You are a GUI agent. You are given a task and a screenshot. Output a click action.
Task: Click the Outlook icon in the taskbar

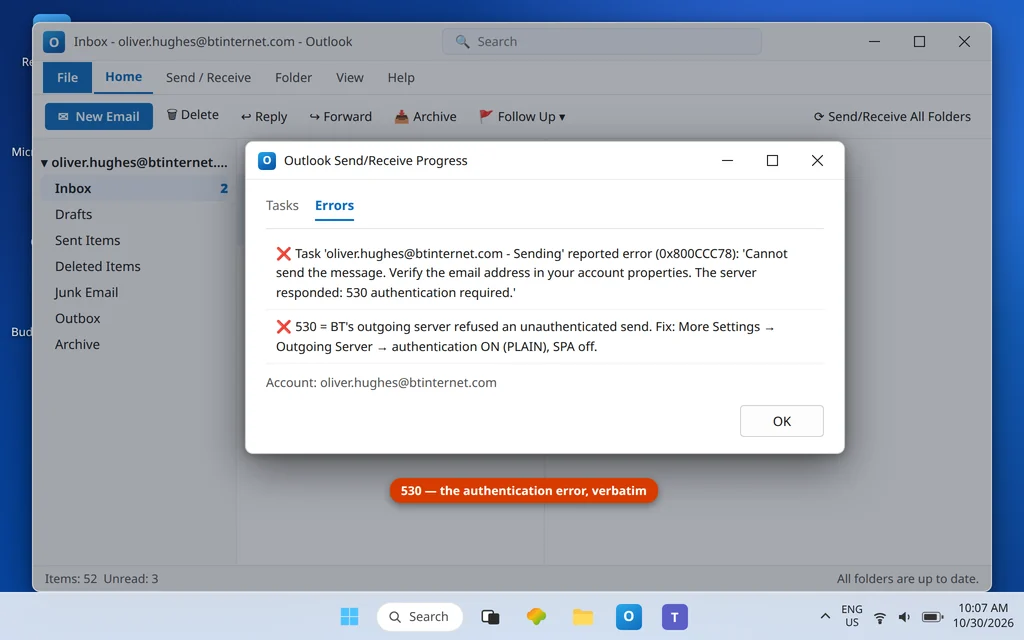(x=629, y=616)
